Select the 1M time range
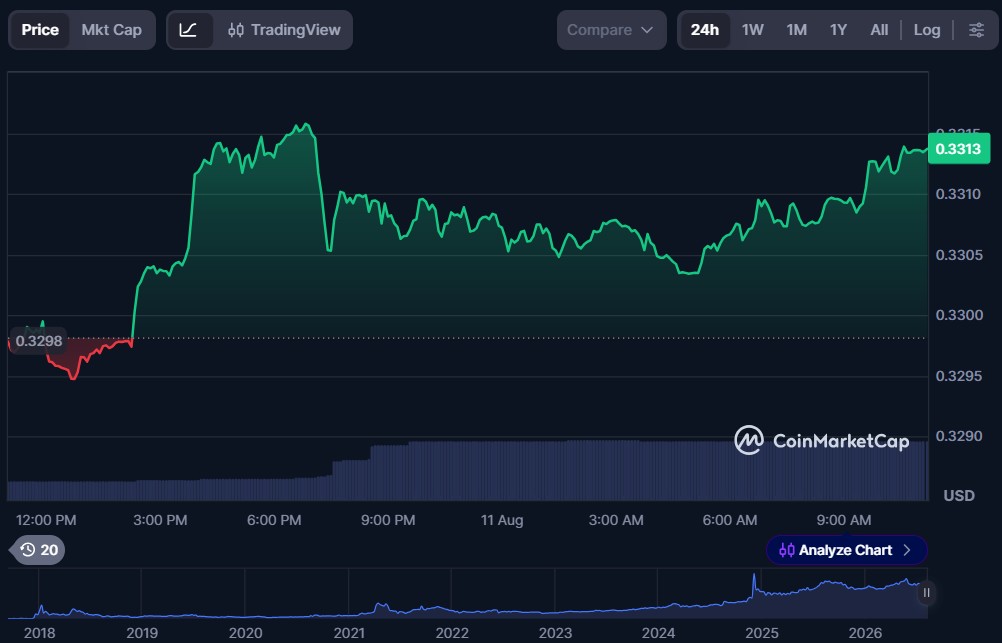Screen dimensions: 1002x643 click(796, 30)
